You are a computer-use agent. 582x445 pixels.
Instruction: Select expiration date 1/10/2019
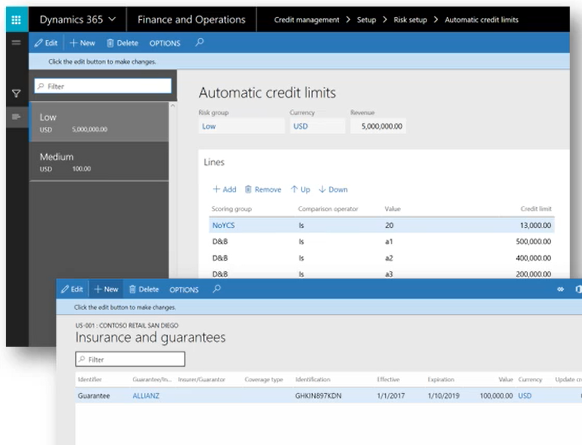pos(444,396)
